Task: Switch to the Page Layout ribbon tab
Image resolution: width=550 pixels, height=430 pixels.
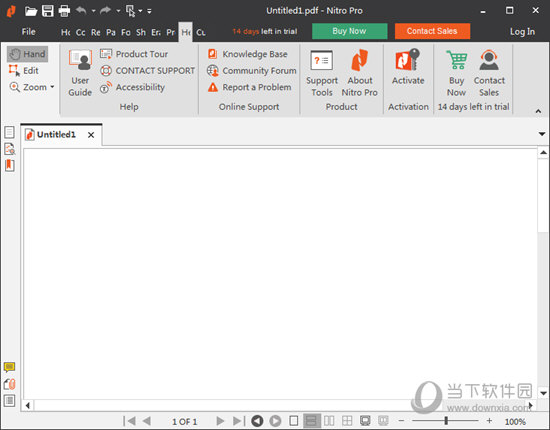Action: pyautogui.click(x=111, y=32)
